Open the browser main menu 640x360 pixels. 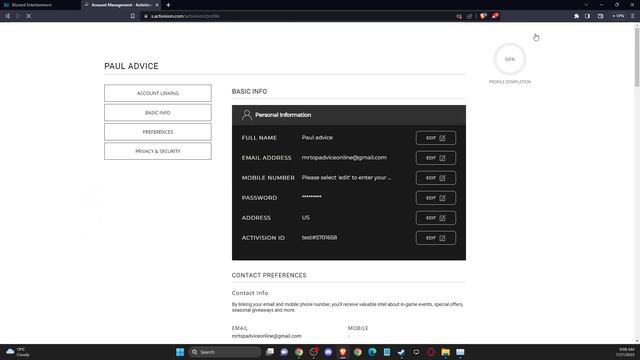[633, 16]
